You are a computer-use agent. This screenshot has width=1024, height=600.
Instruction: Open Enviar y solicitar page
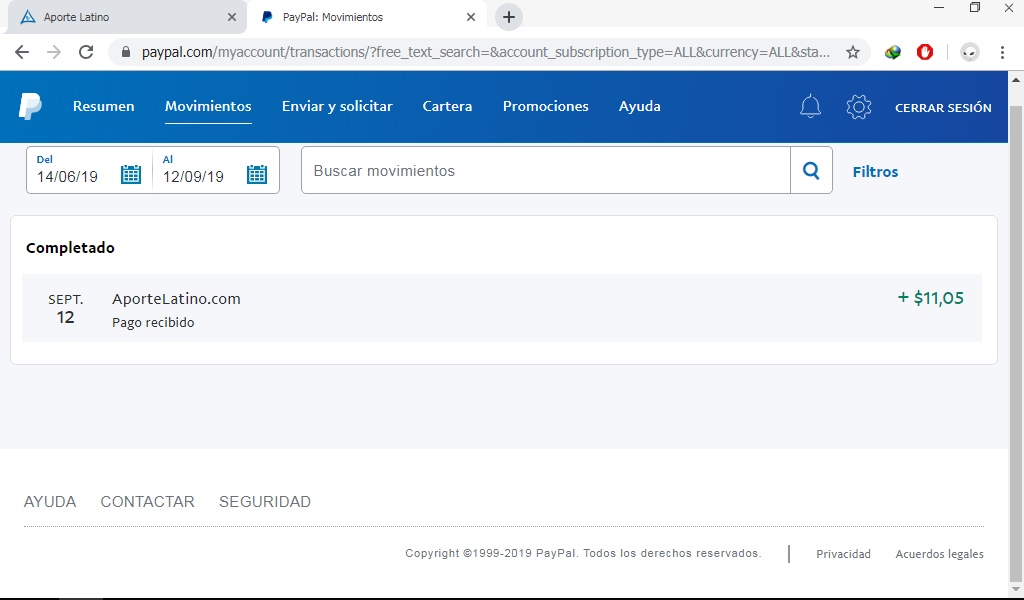pyautogui.click(x=337, y=106)
